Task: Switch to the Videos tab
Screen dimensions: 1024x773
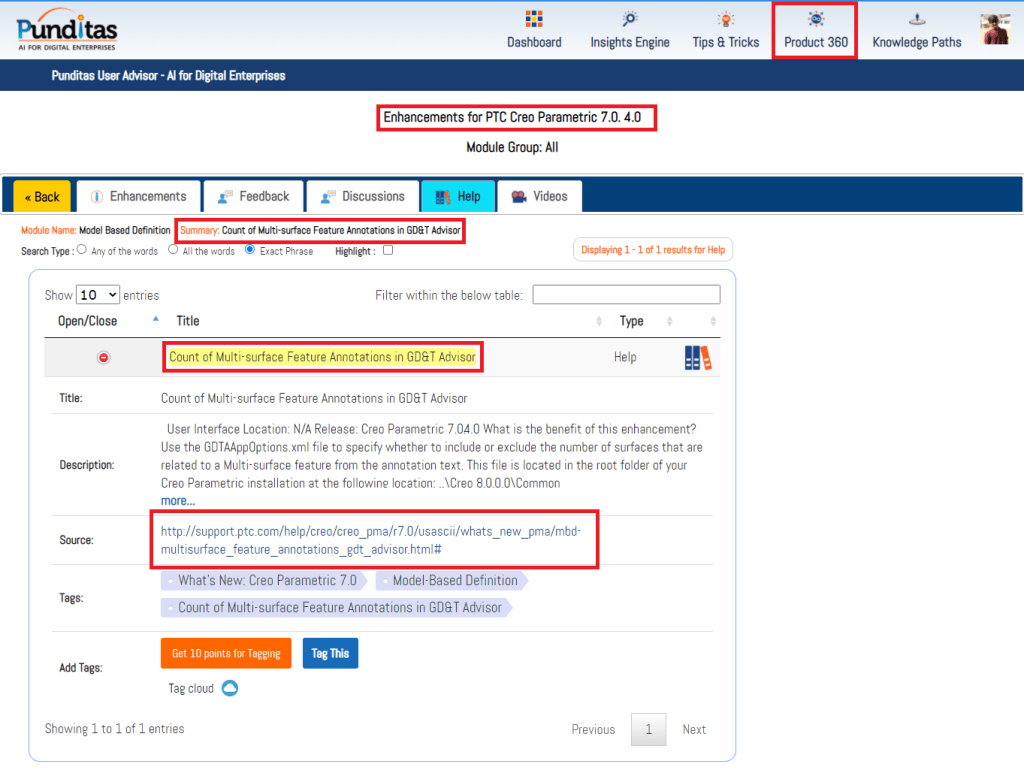Action: pyautogui.click(x=539, y=196)
